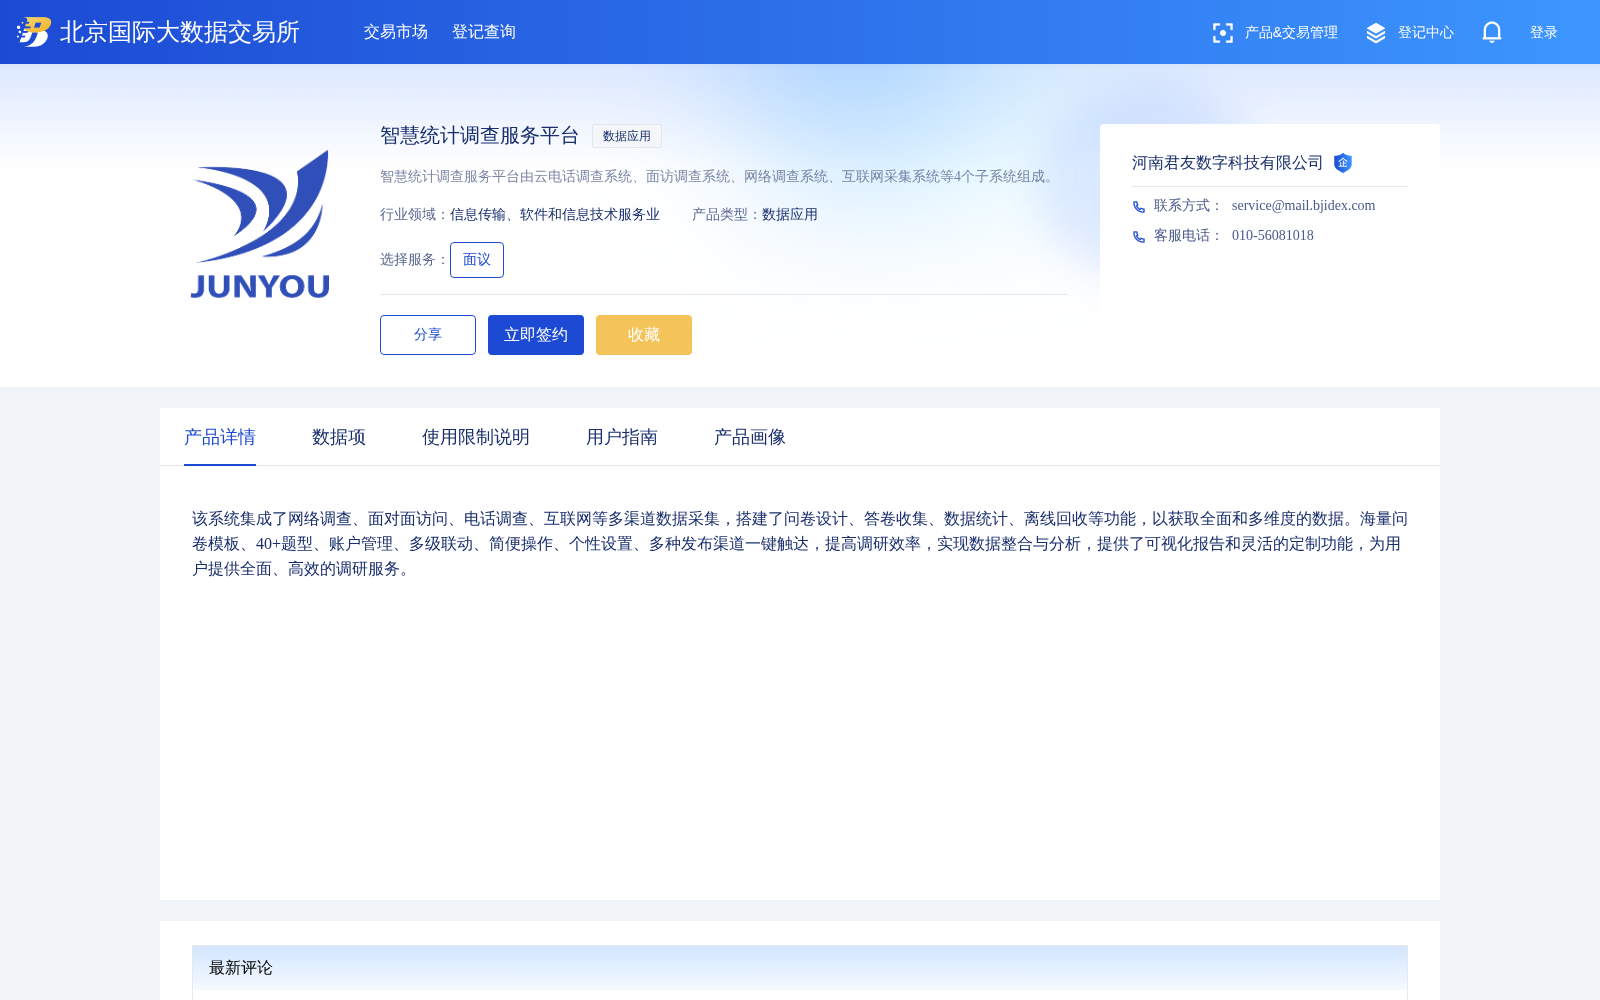Click the 登录 link
The height and width of the screenshot is (1000, 1600).
(x=1544, y=33)
